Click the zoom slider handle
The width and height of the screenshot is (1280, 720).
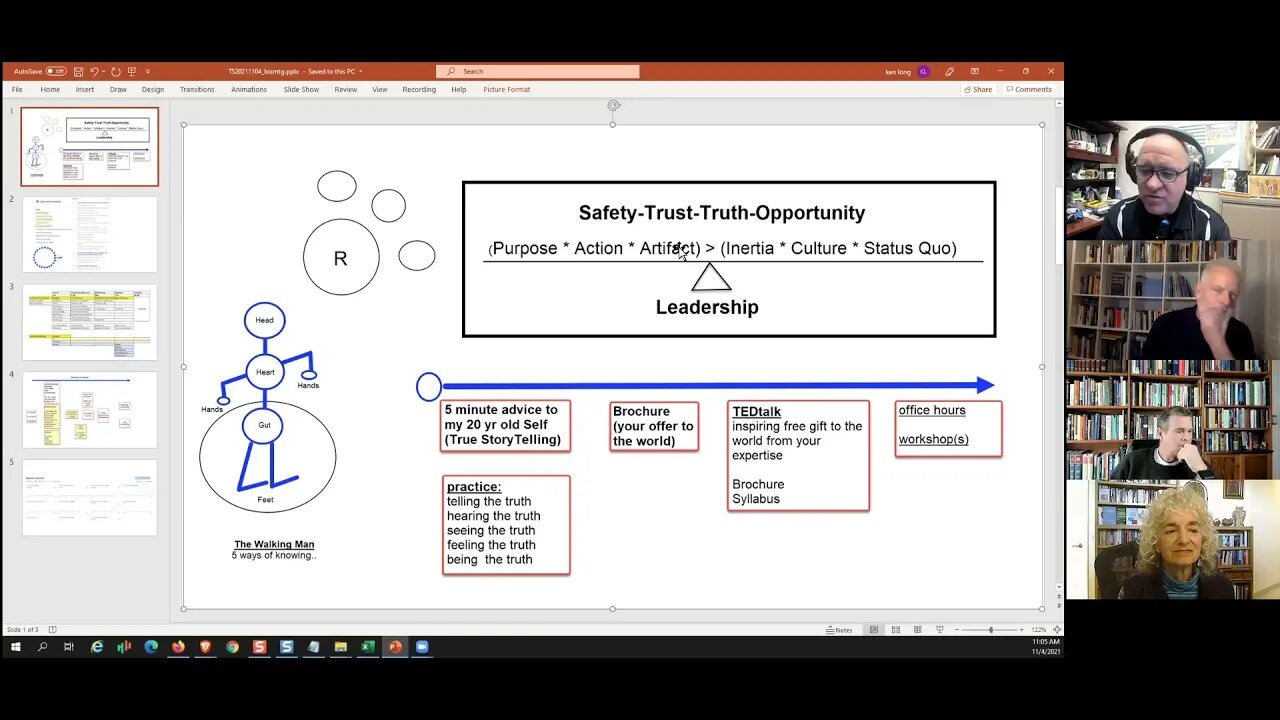coord(991,629)
